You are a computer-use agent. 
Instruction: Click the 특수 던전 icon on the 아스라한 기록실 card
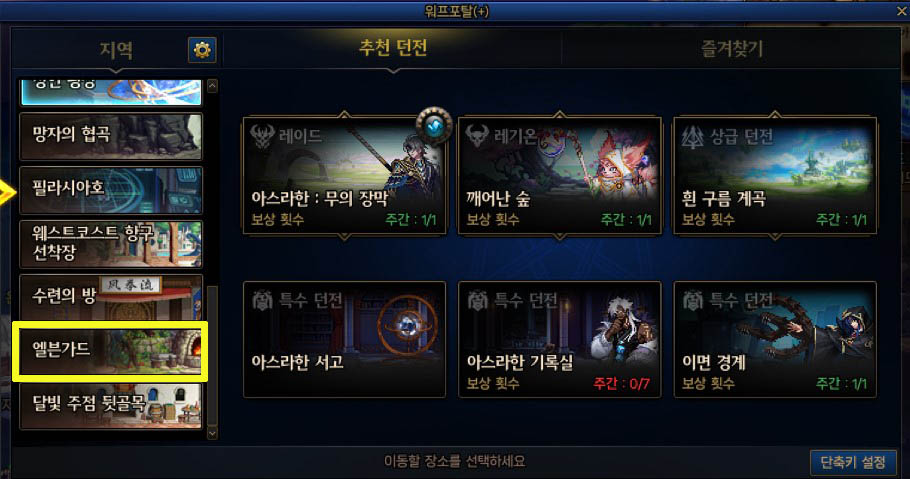tap(477, 300)
